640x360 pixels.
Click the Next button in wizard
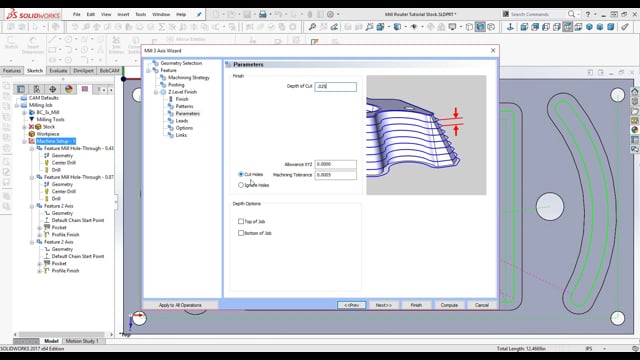(x=383, y=305)
